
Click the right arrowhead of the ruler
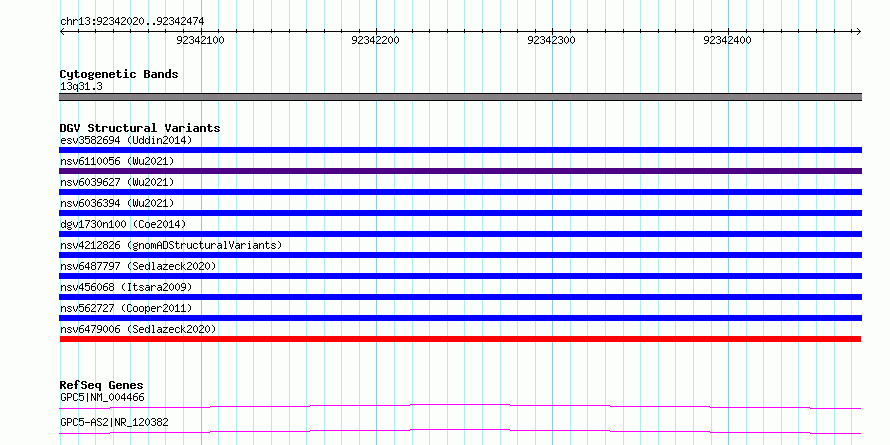point(859,31)
